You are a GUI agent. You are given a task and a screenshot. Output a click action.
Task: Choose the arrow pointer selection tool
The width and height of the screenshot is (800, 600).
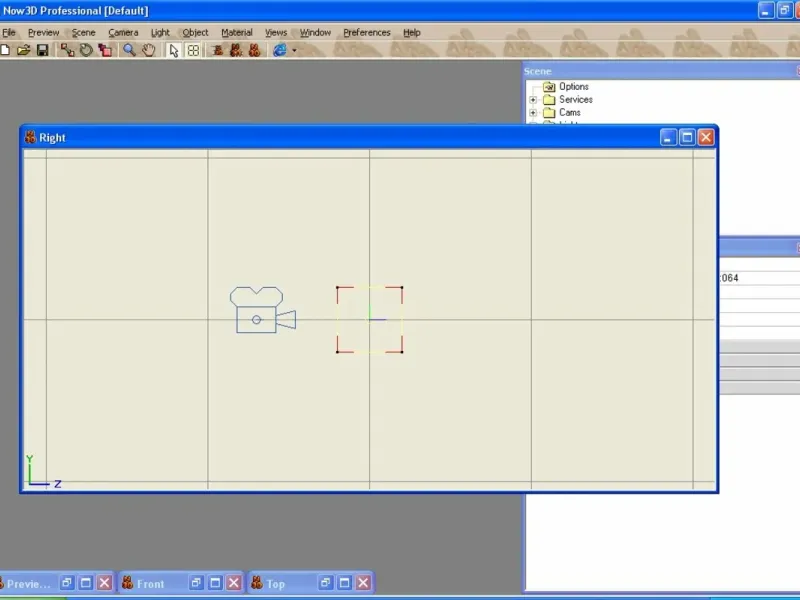(174, 51)
